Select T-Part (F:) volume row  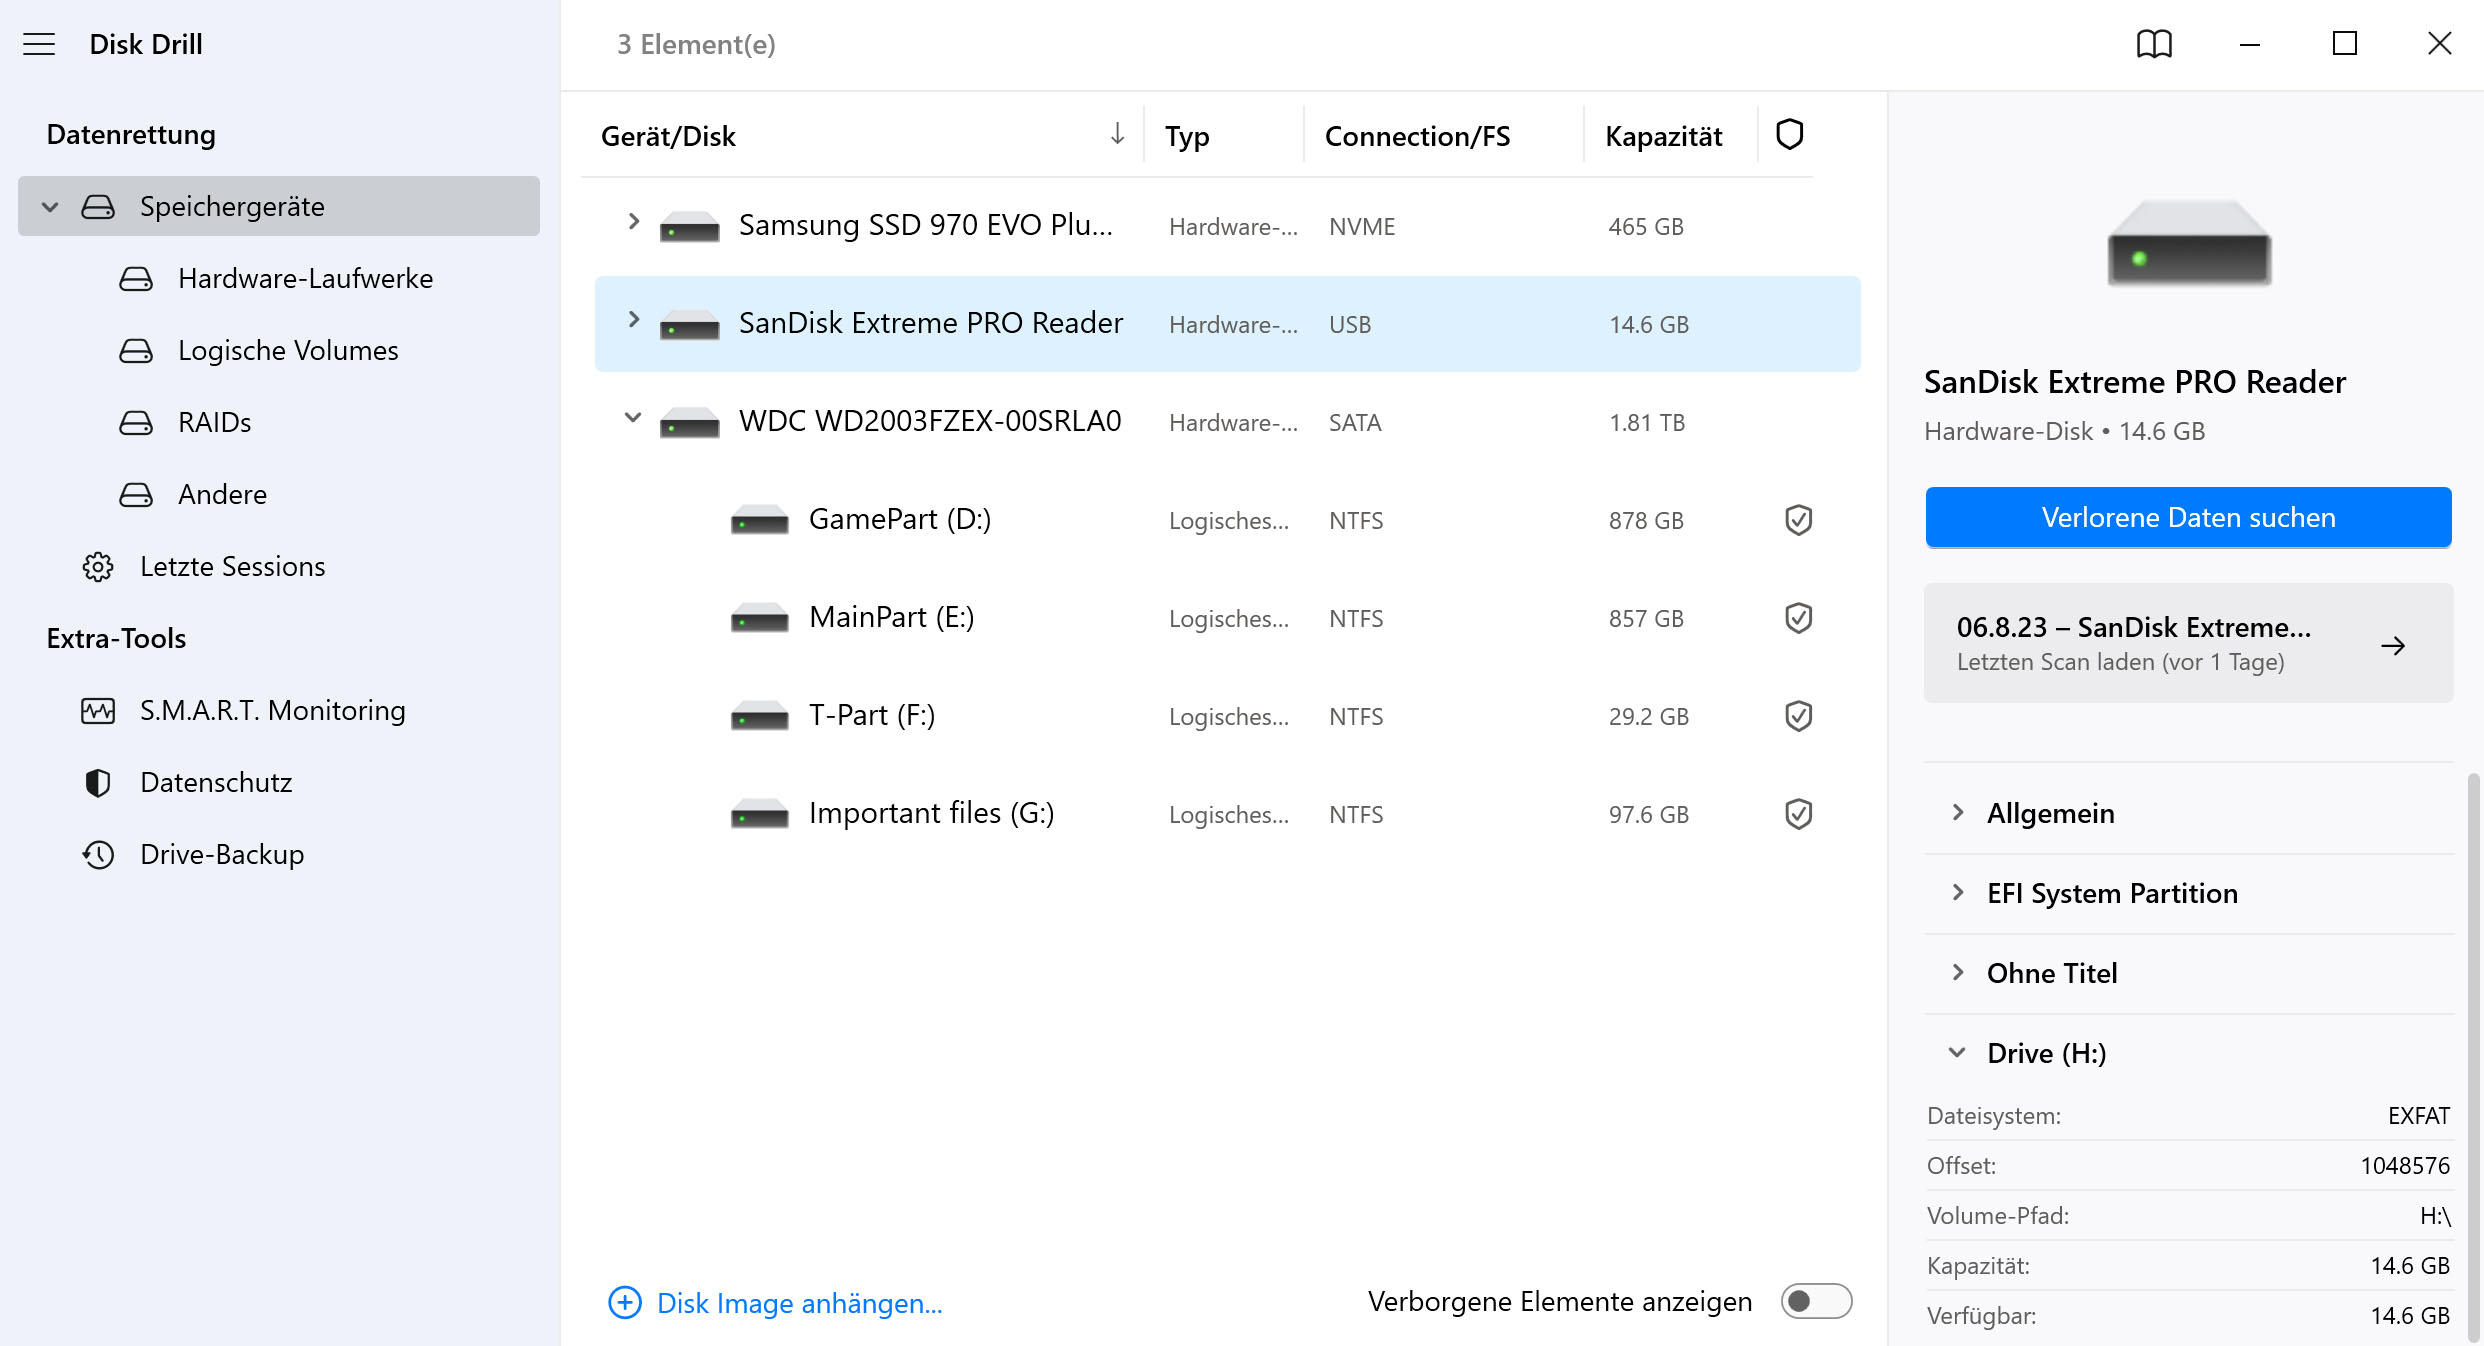(x=1227, y=716)
